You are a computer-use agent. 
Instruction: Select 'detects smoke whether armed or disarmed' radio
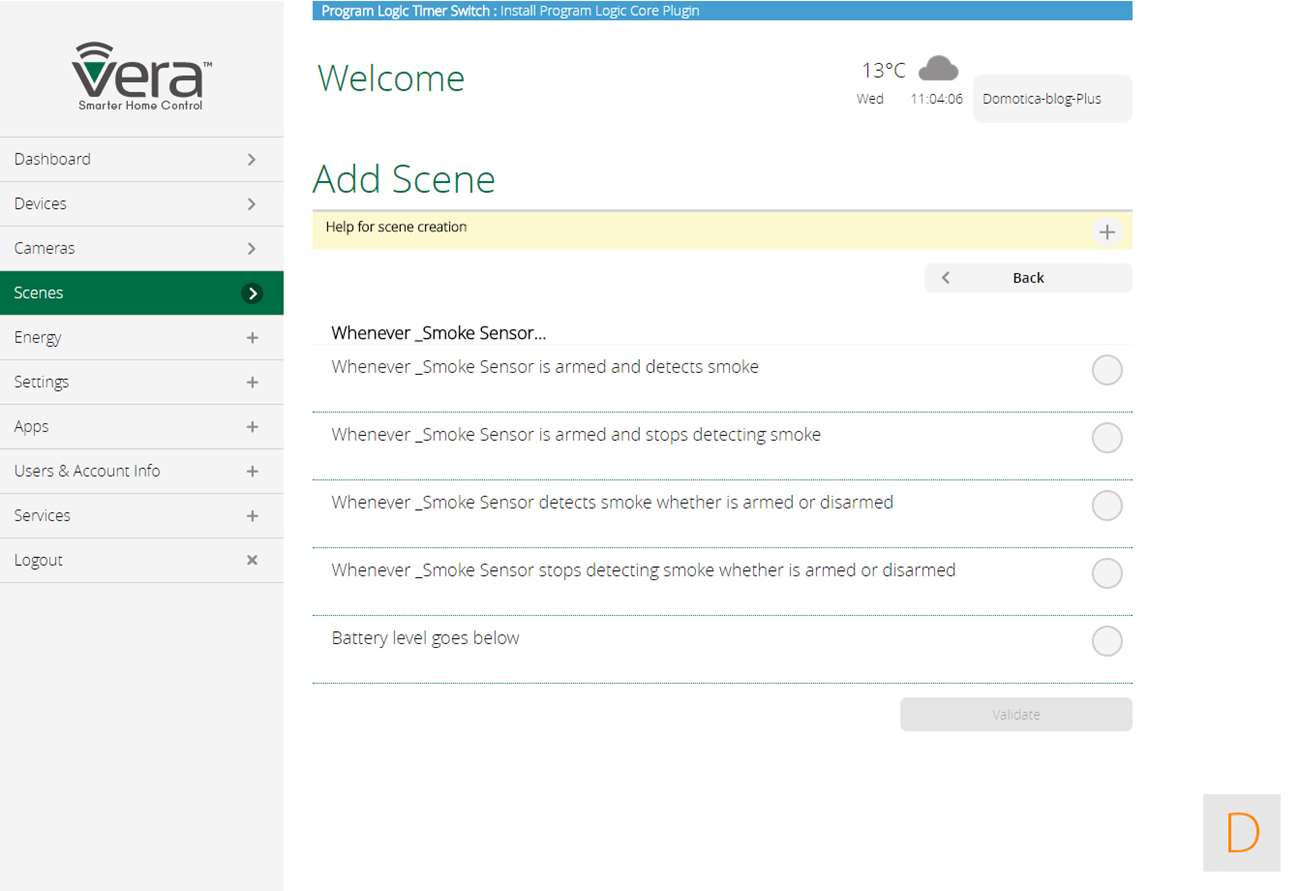pos(1106,506)
